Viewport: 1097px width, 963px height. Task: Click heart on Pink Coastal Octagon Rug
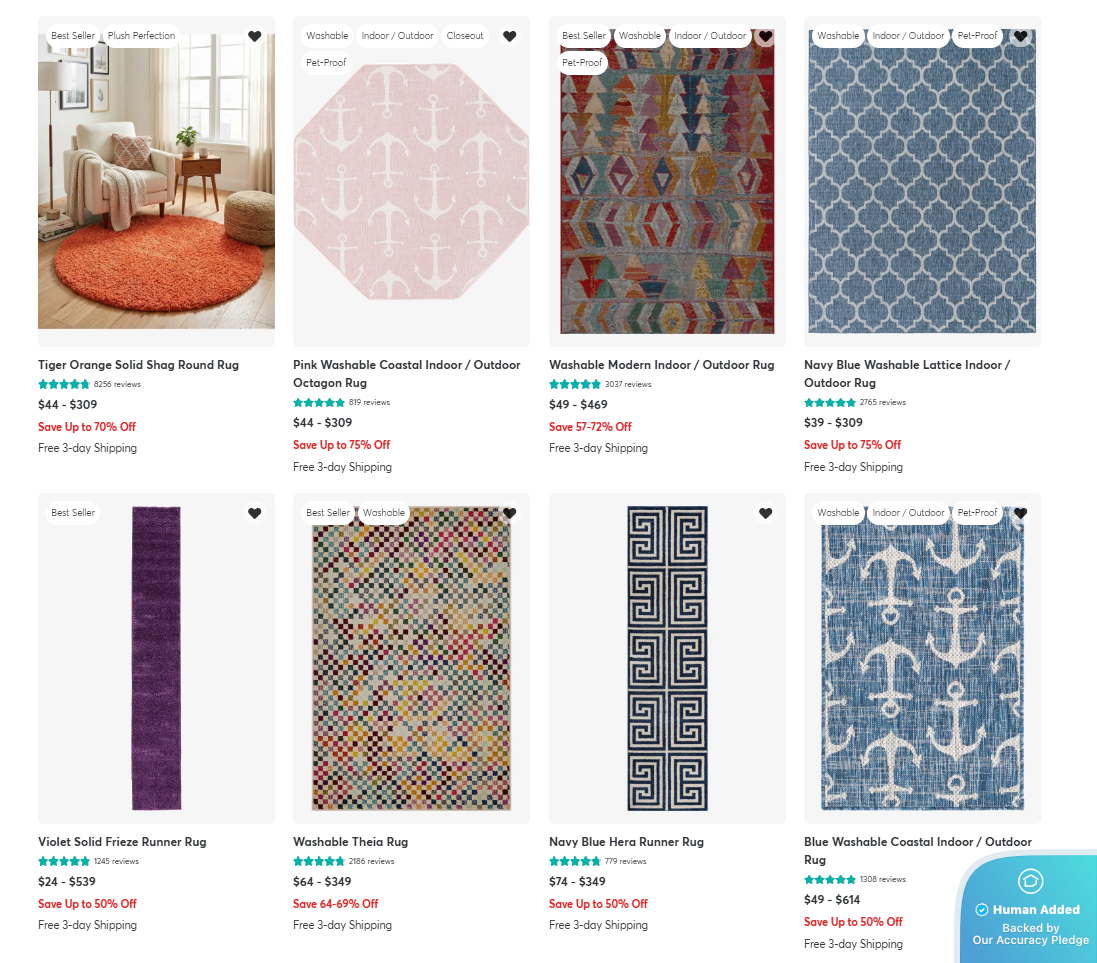tap(510, 36)
